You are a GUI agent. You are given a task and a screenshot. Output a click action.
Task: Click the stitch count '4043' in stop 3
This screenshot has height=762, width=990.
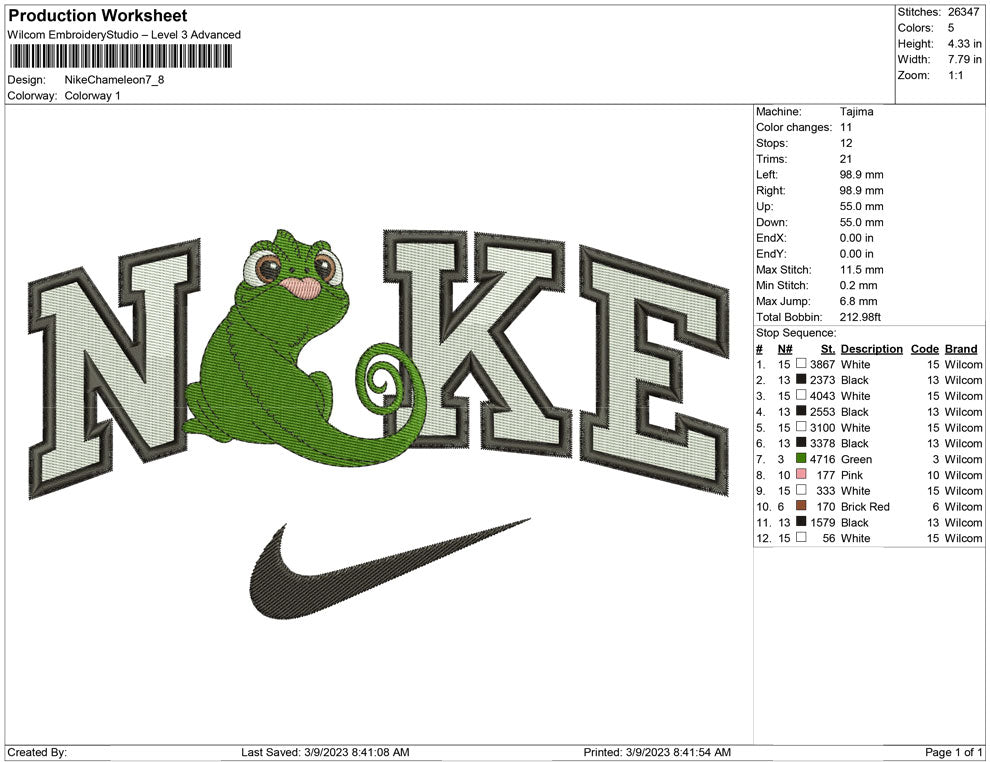(822, 396)
